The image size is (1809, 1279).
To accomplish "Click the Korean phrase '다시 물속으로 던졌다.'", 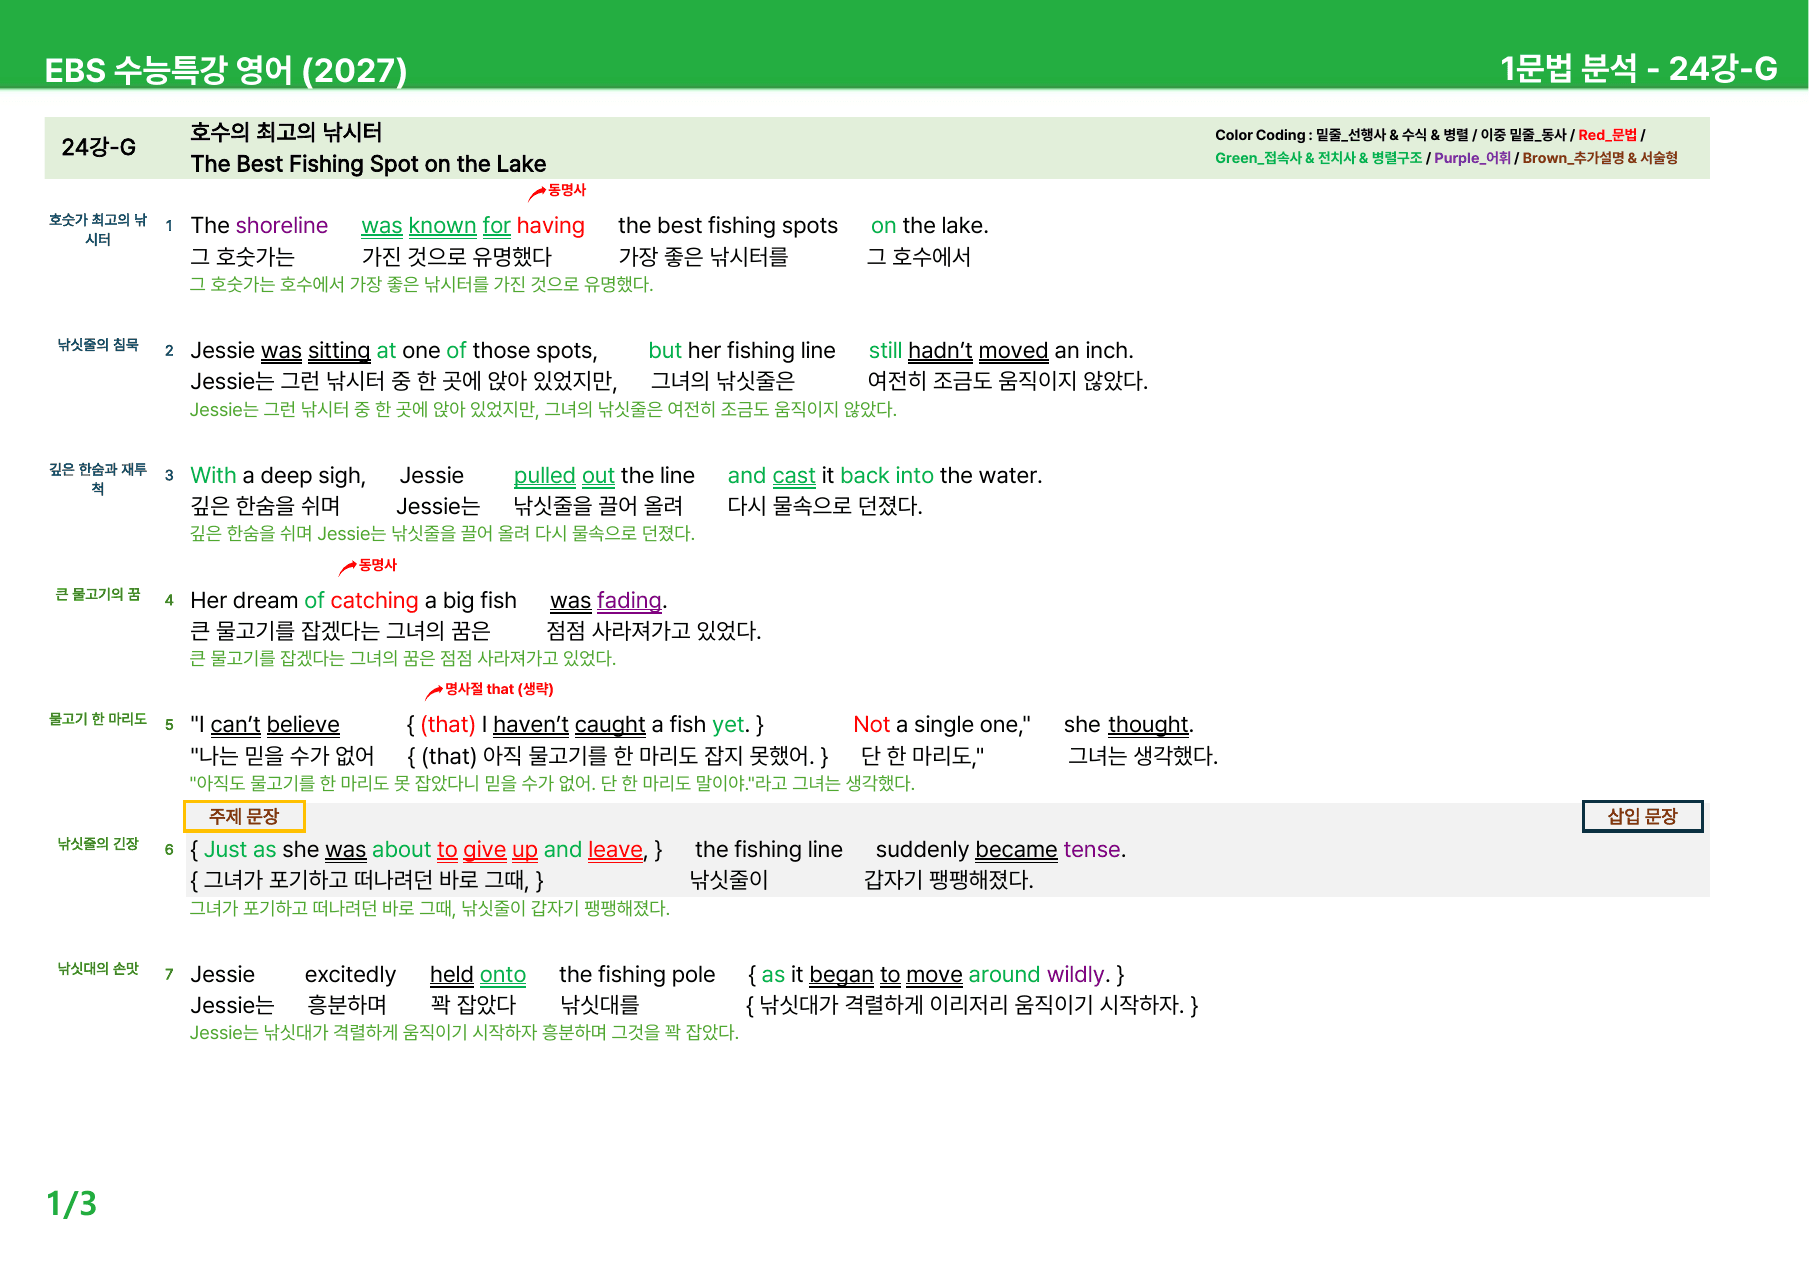I will pyautogui.click(x=825, y=506).
